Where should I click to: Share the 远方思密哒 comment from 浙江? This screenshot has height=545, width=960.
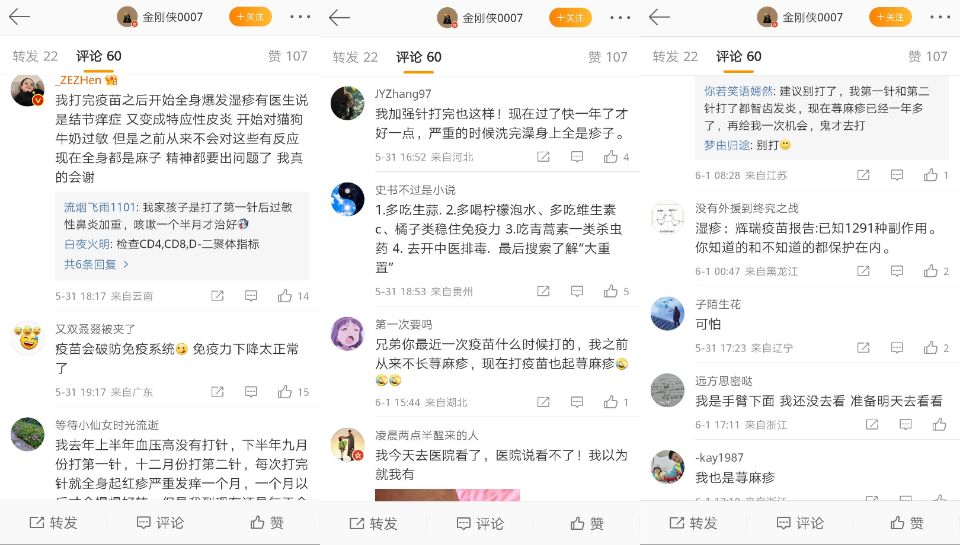872,424
